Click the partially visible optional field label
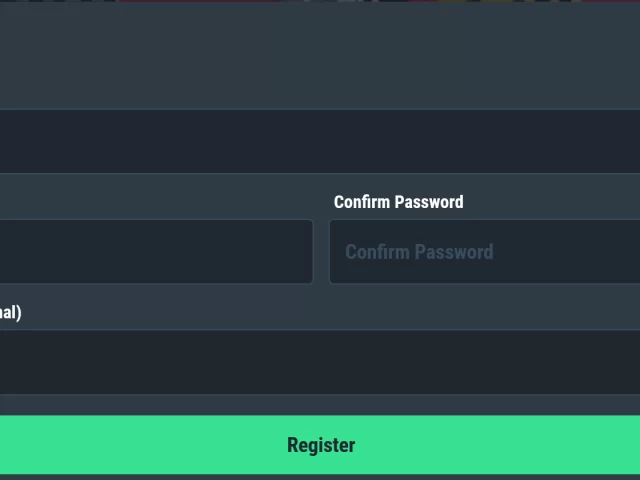 (x=11, y=313)
